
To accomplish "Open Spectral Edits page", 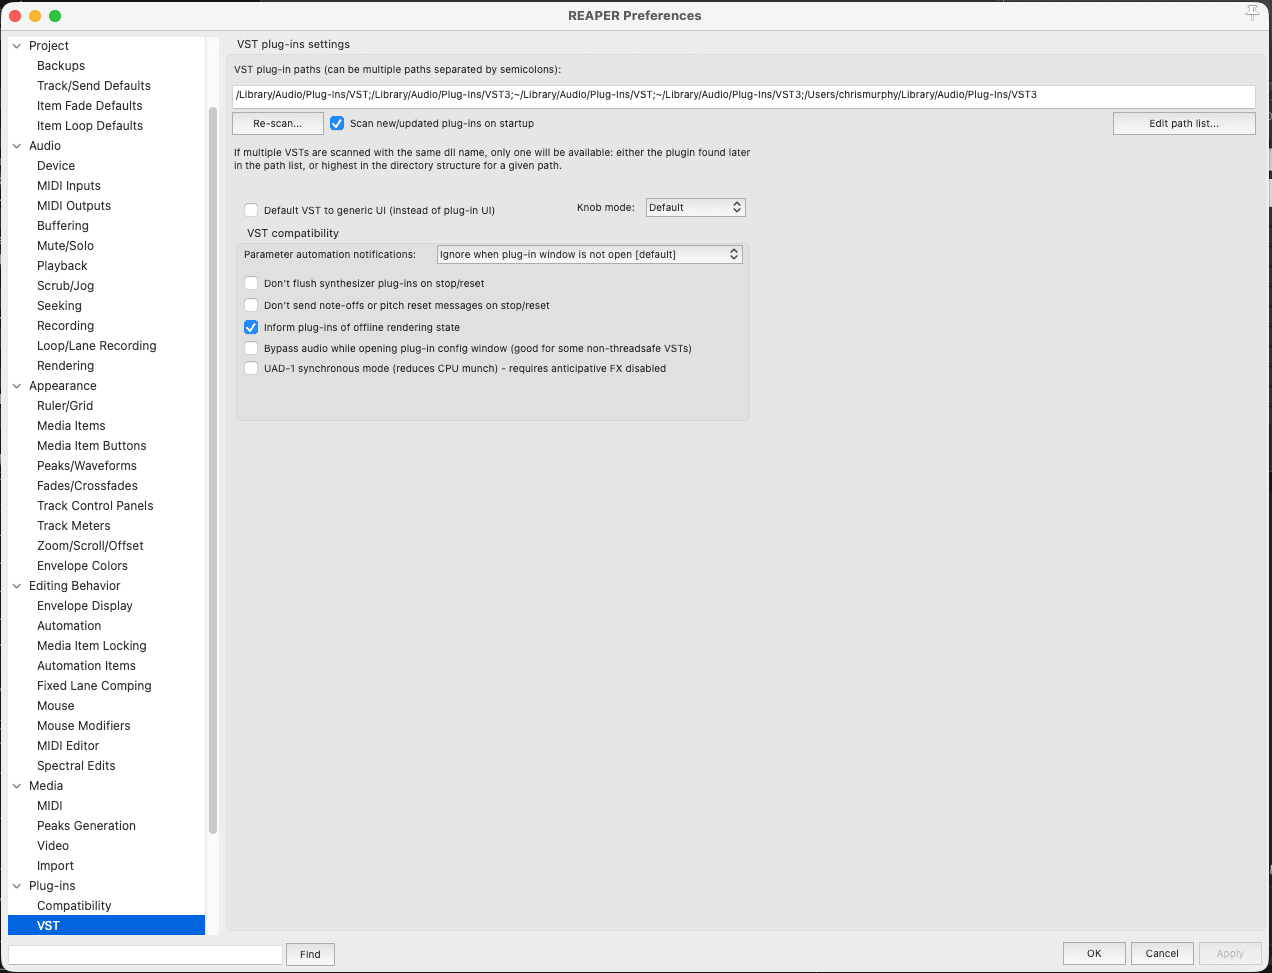I will tap(76, 766).
